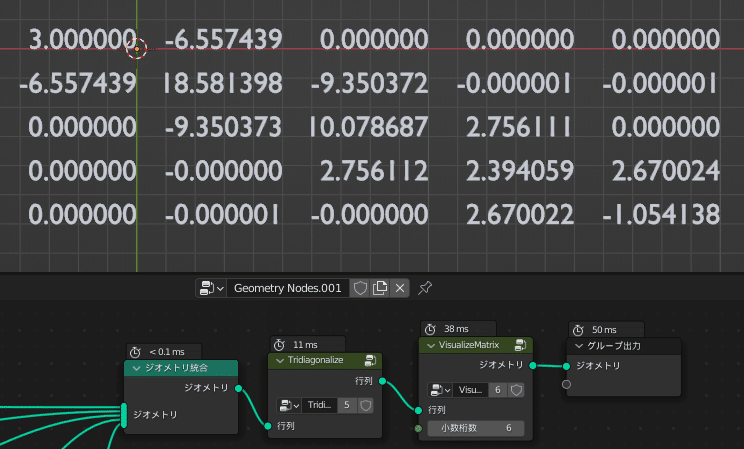This screenshot has height=449, width=744.
Task: Collapse the グループ出力 node
Action: (579, 346)
